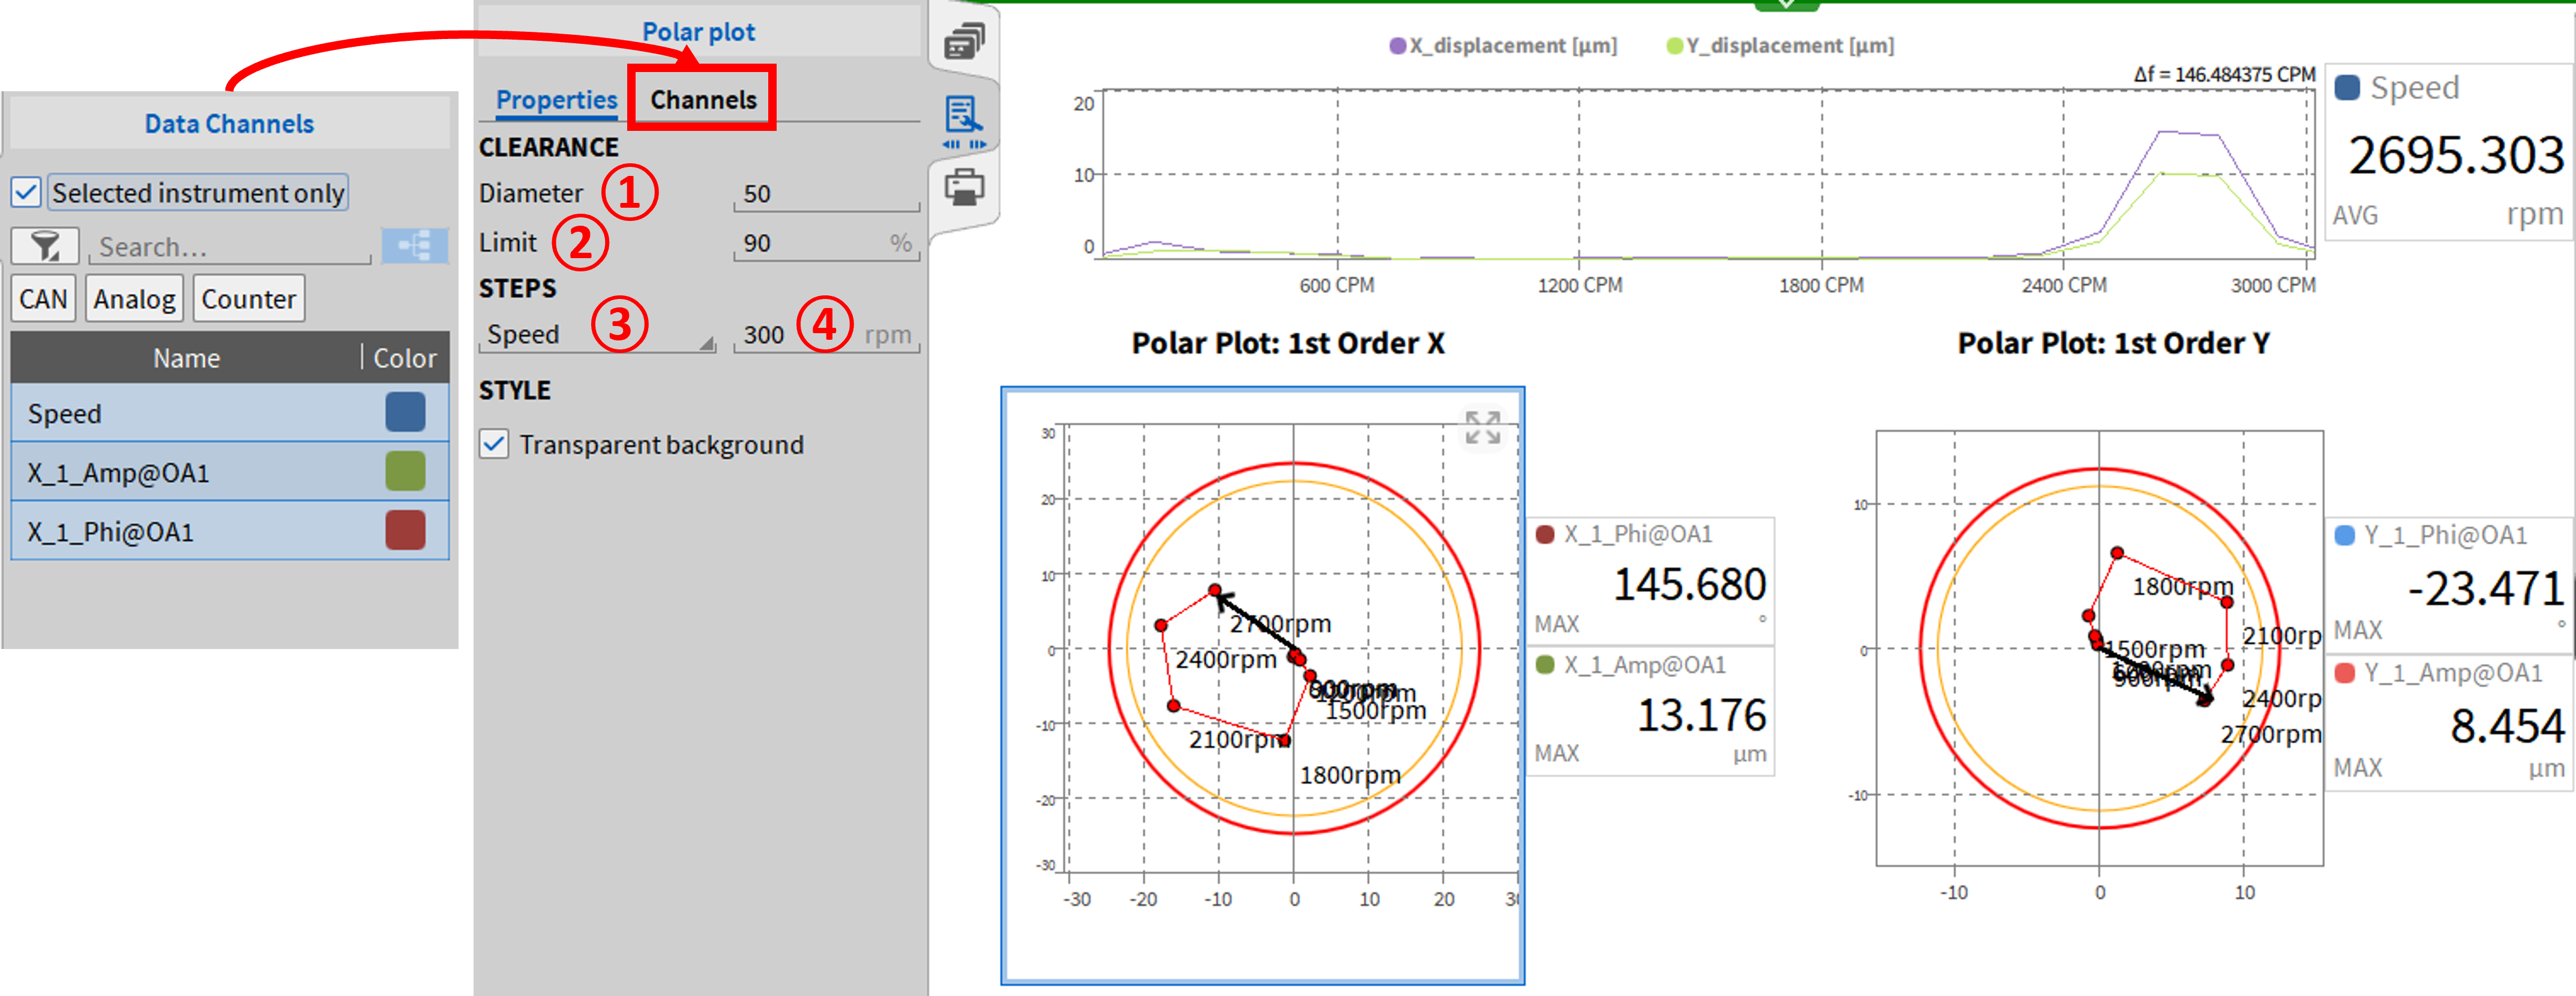Click the Y_displacement legend marker
Viewport: 2576px width, 996px height.
(1674, 46)
